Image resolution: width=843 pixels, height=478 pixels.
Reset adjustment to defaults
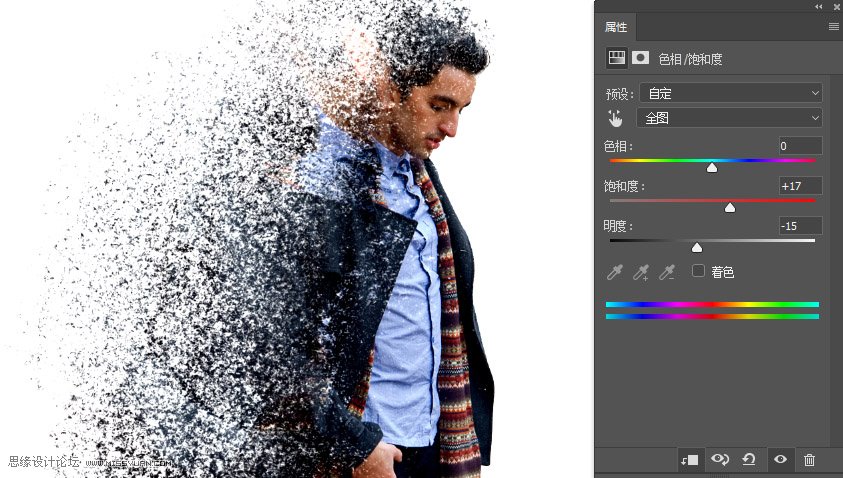pyautogui.click(x=749, y=459)
